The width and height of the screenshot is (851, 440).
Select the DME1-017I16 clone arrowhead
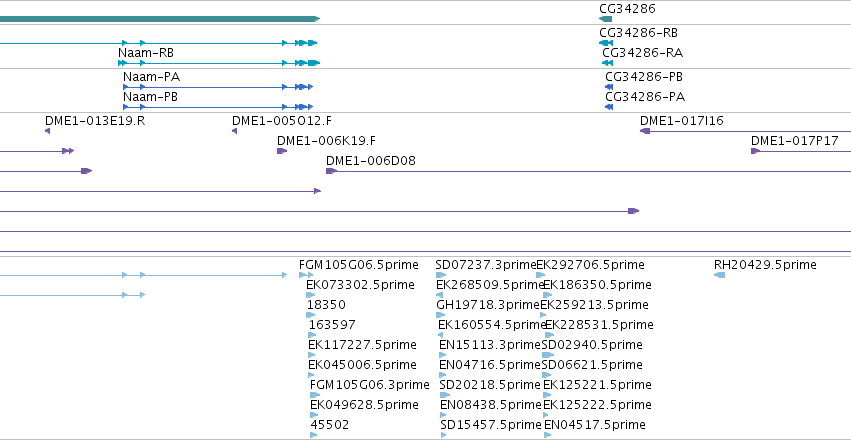(x=645, y=131)
